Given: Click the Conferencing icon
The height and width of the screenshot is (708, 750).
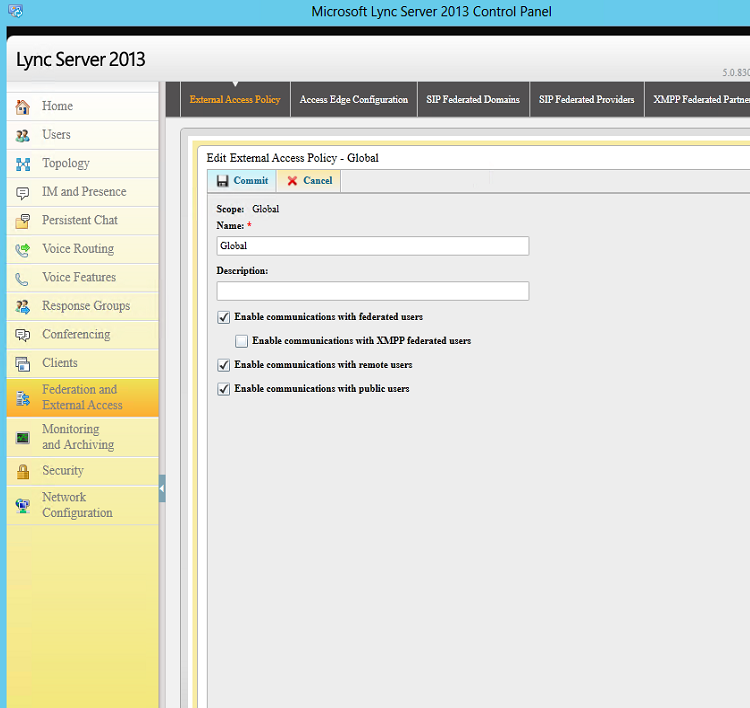Looking at the screenshot, I should 22,335.
